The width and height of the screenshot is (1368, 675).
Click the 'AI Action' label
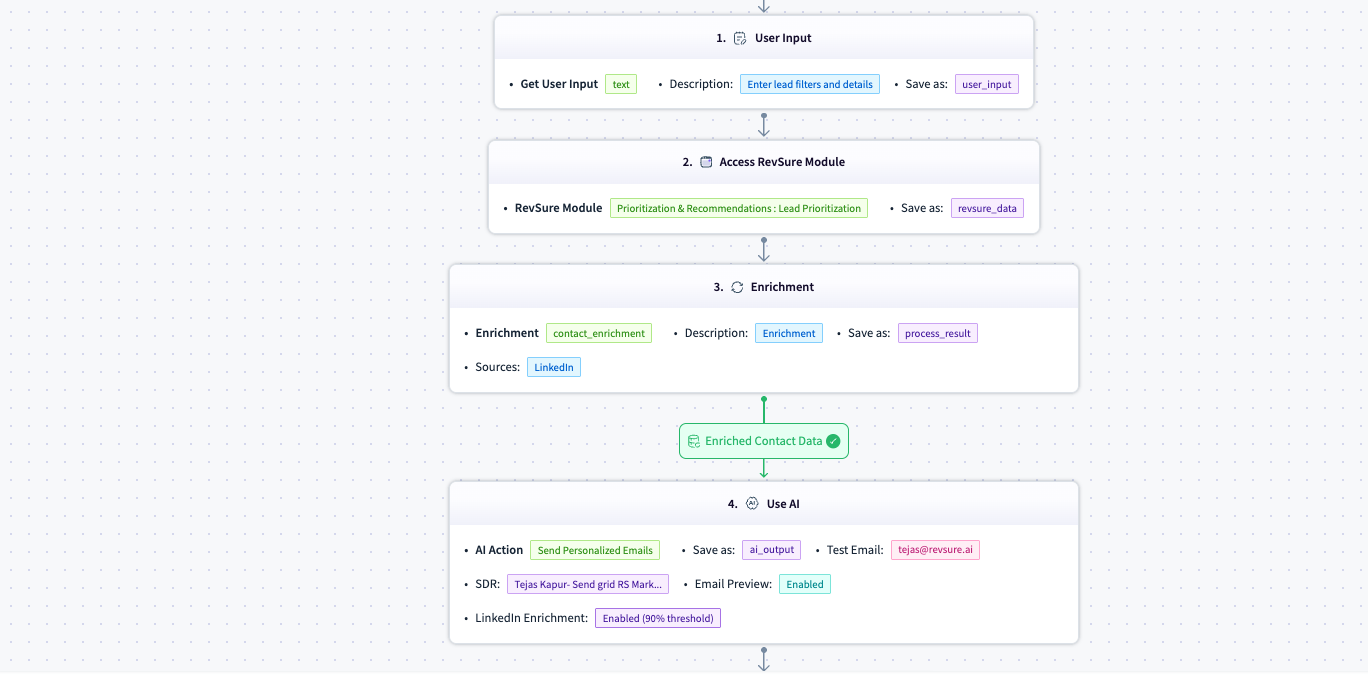[499, 550]
